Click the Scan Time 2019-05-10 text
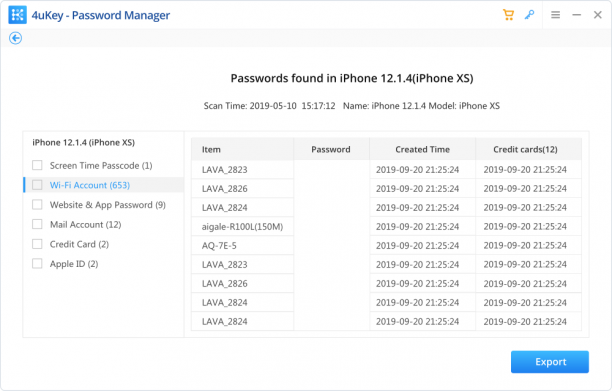 coord(269,106)
